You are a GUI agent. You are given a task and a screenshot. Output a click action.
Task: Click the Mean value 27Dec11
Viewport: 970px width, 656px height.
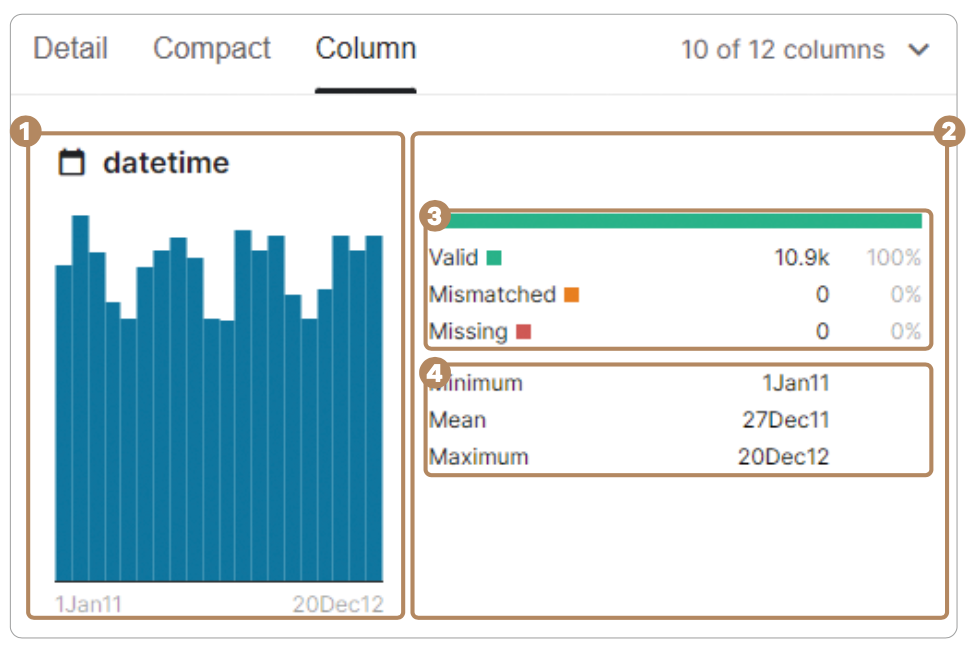[x=785, y=420]
